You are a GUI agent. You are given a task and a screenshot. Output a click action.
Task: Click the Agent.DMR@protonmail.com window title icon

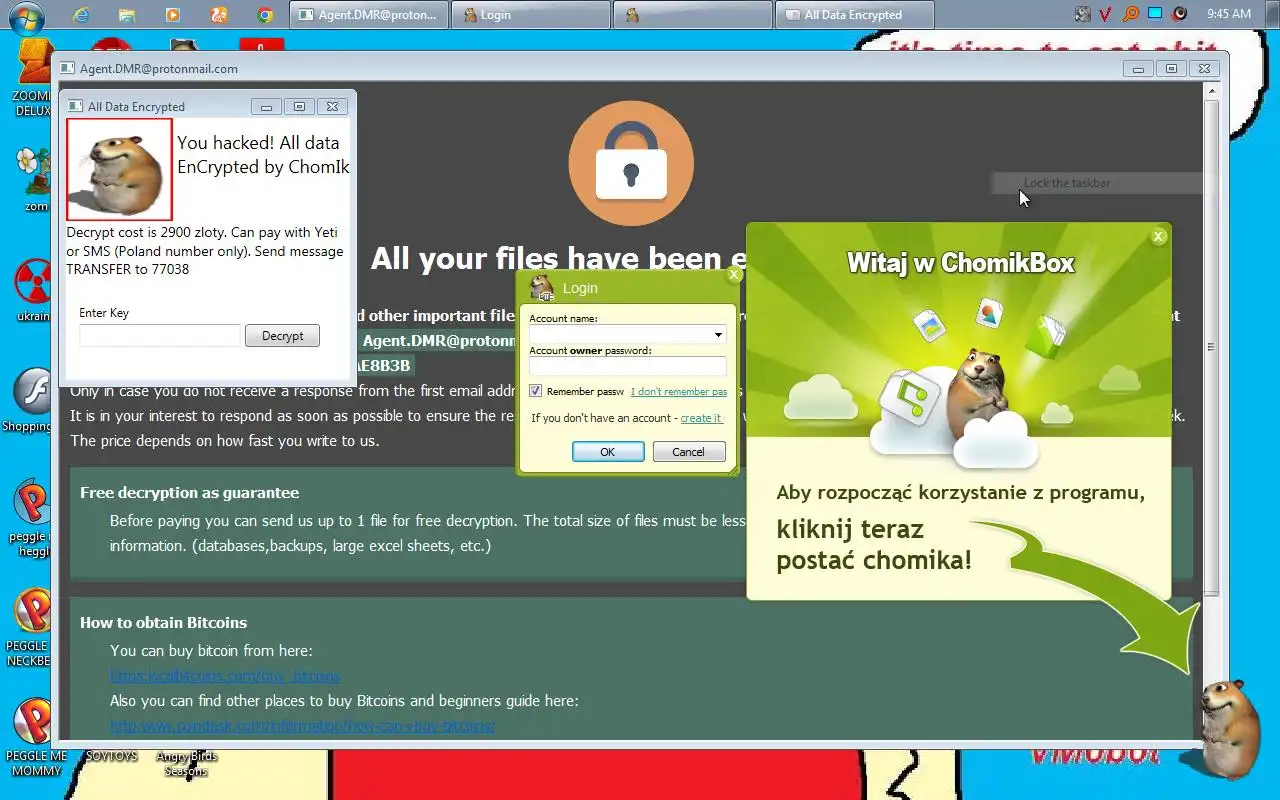68,68
